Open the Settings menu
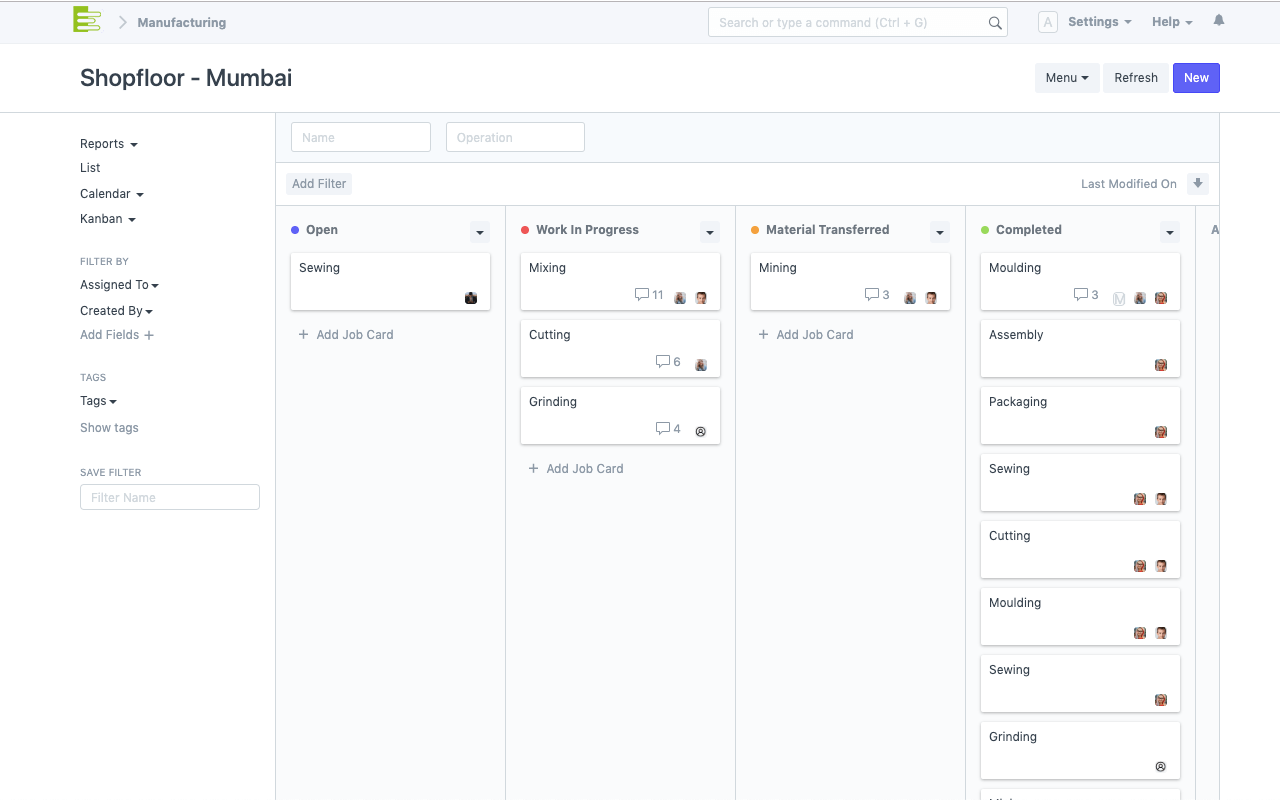Image resolution: width=1280 pixels, height=800 pixels. click(1099, 22)
